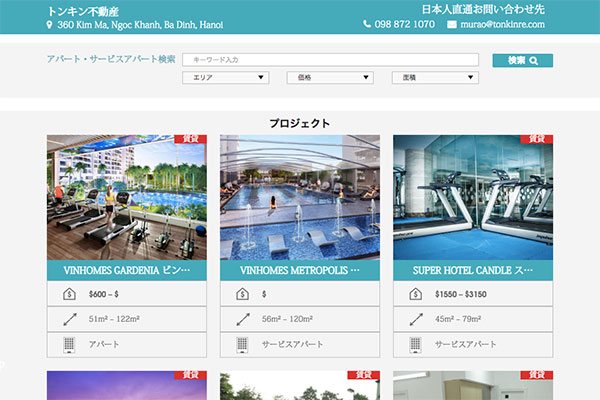Click the 賃貸 badge on the Super Hotel Candle photo
The width and height of the screenshot is (600, 400).
pos(536,139)
